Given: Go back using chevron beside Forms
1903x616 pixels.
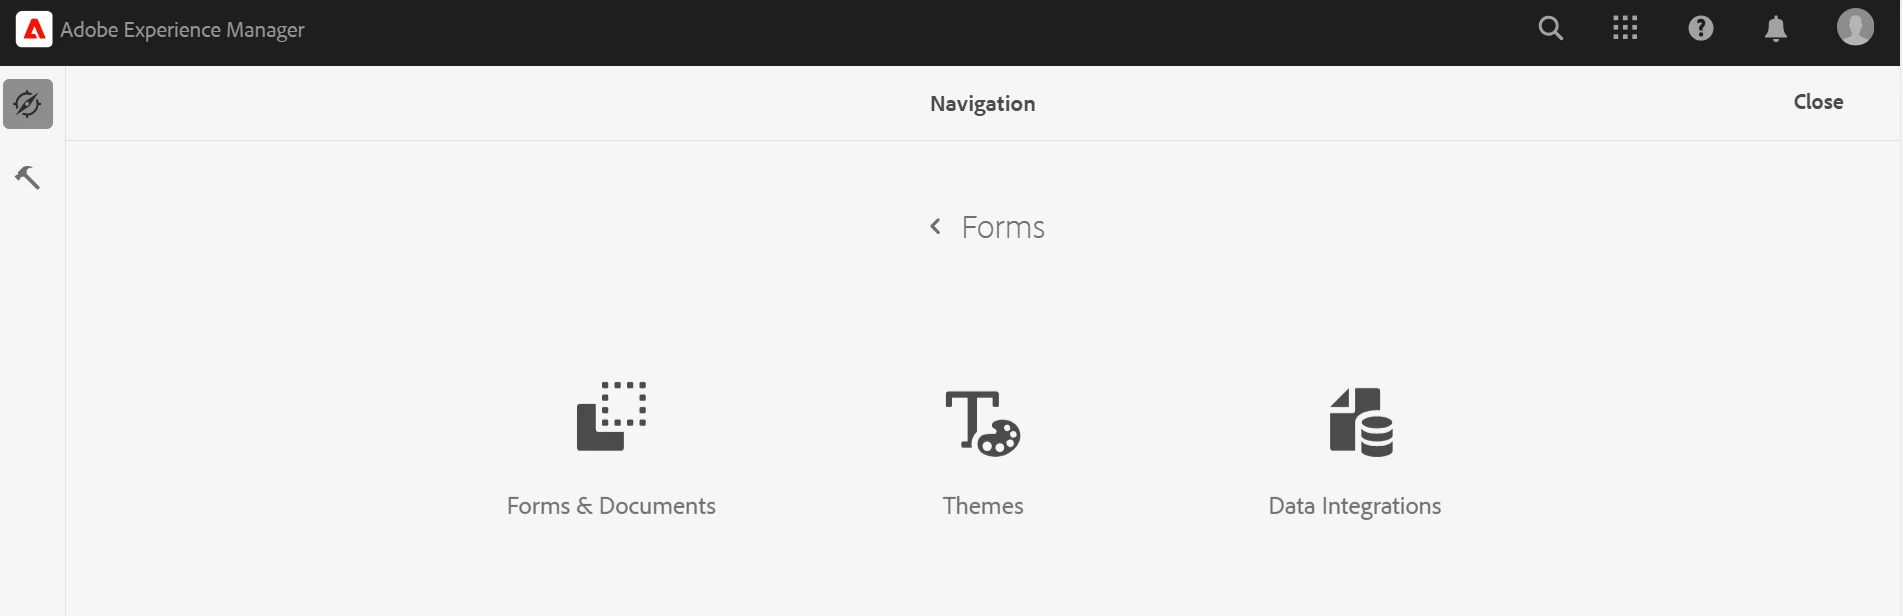Looking at the screenshot, I should pos(935,227).
